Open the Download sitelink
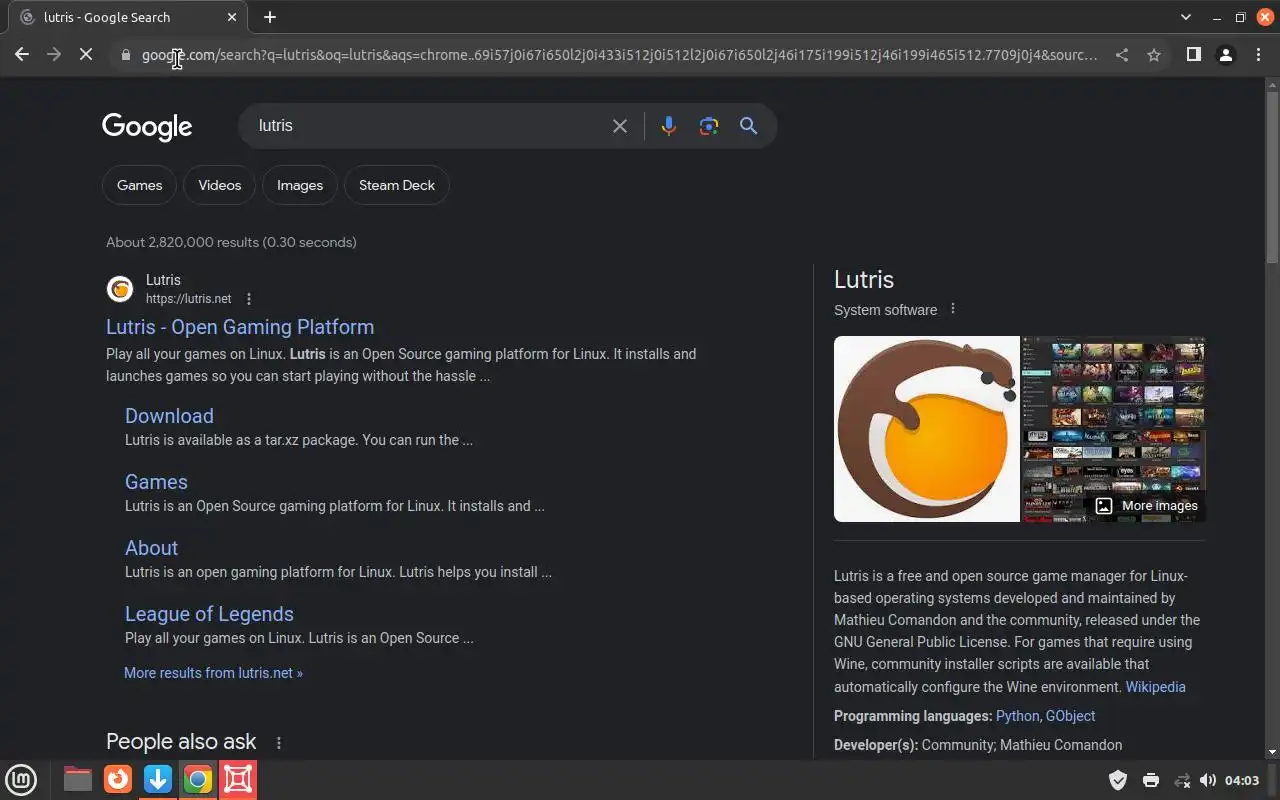The width and height of the screenshot is (1280, 800). pyautogui.click(x=169, y=416)
